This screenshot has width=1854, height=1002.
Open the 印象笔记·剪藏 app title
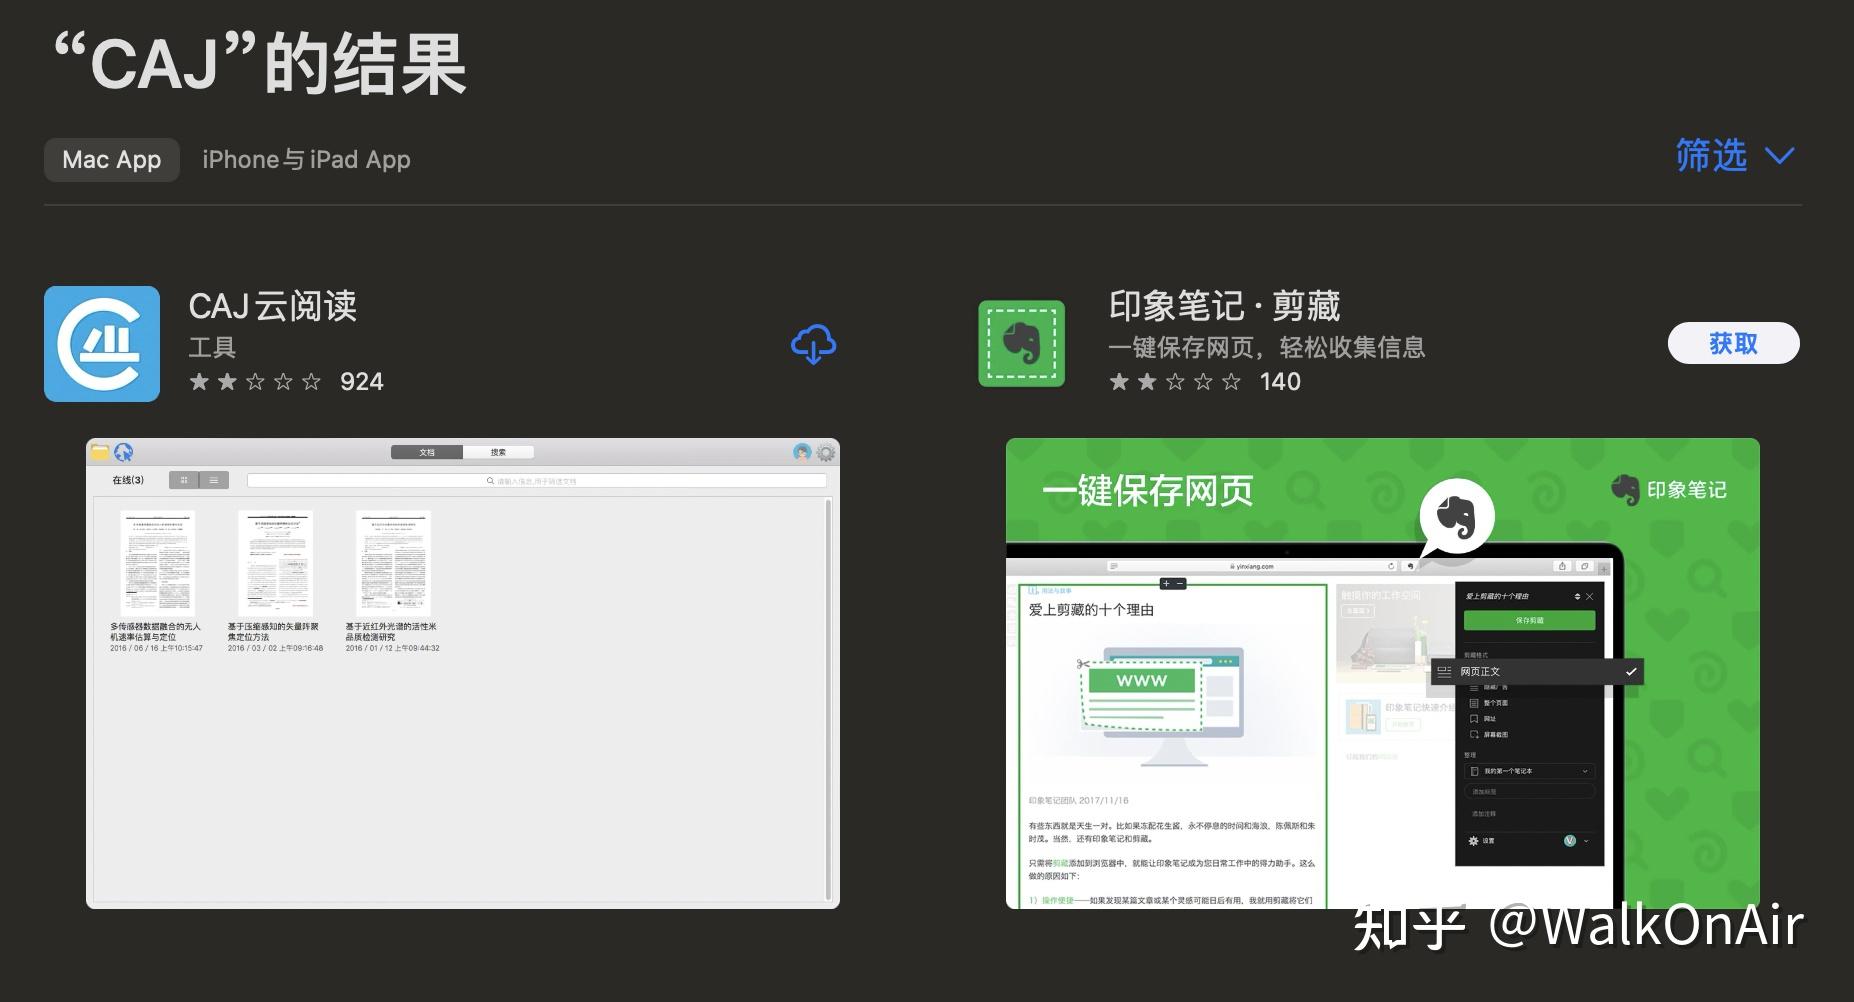pyautogui.click(x=1224, y=306)
